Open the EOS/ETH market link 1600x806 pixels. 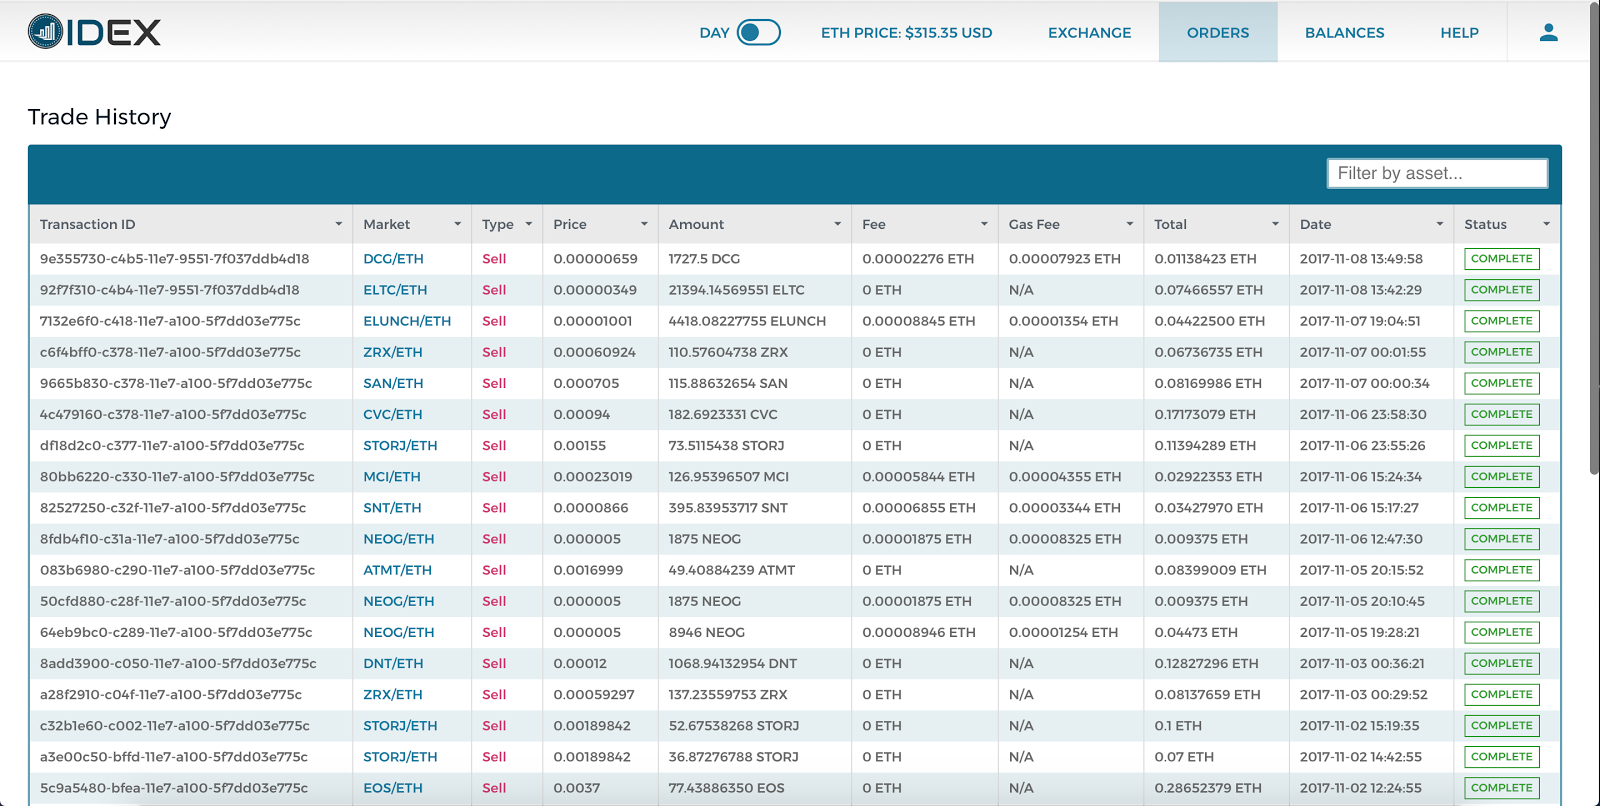point(393,788)
